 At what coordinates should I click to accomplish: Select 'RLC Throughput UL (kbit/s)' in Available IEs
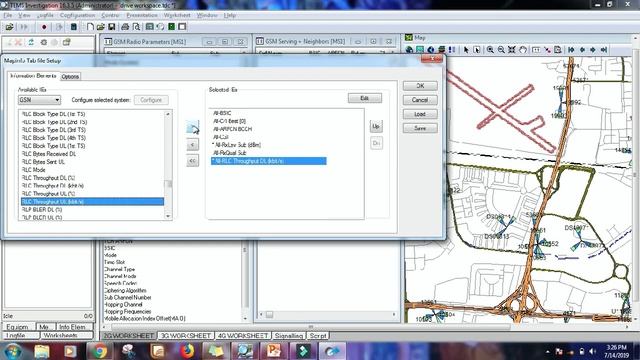92,202
